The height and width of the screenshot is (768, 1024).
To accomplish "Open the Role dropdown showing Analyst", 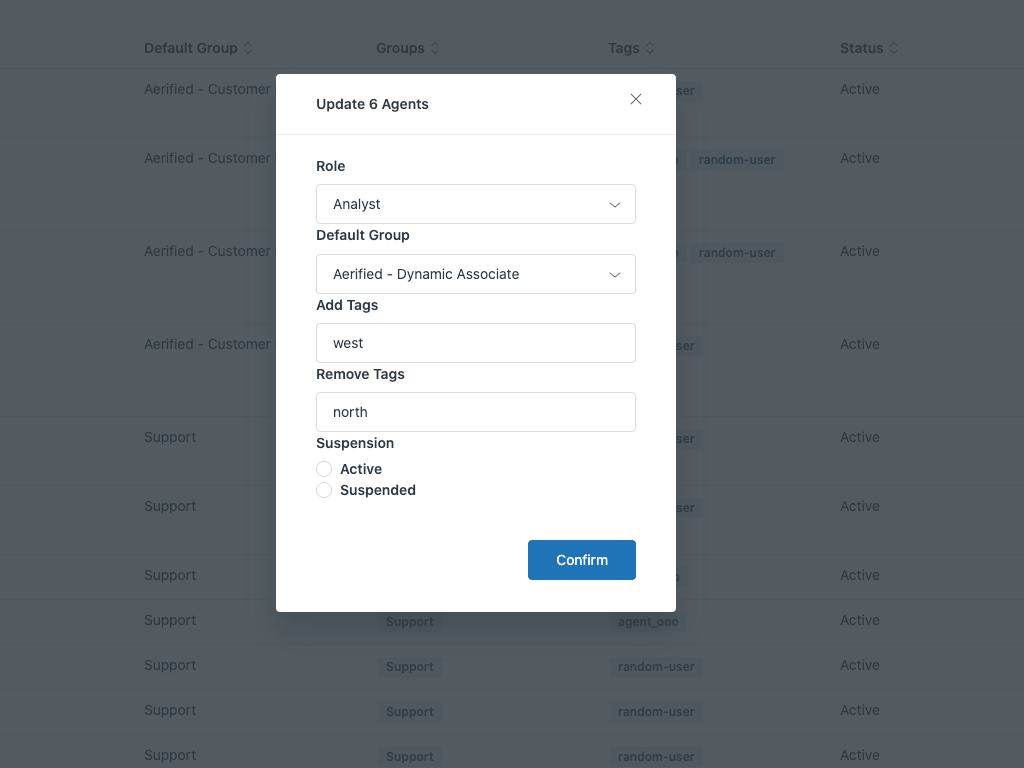I will click(475, 204).
